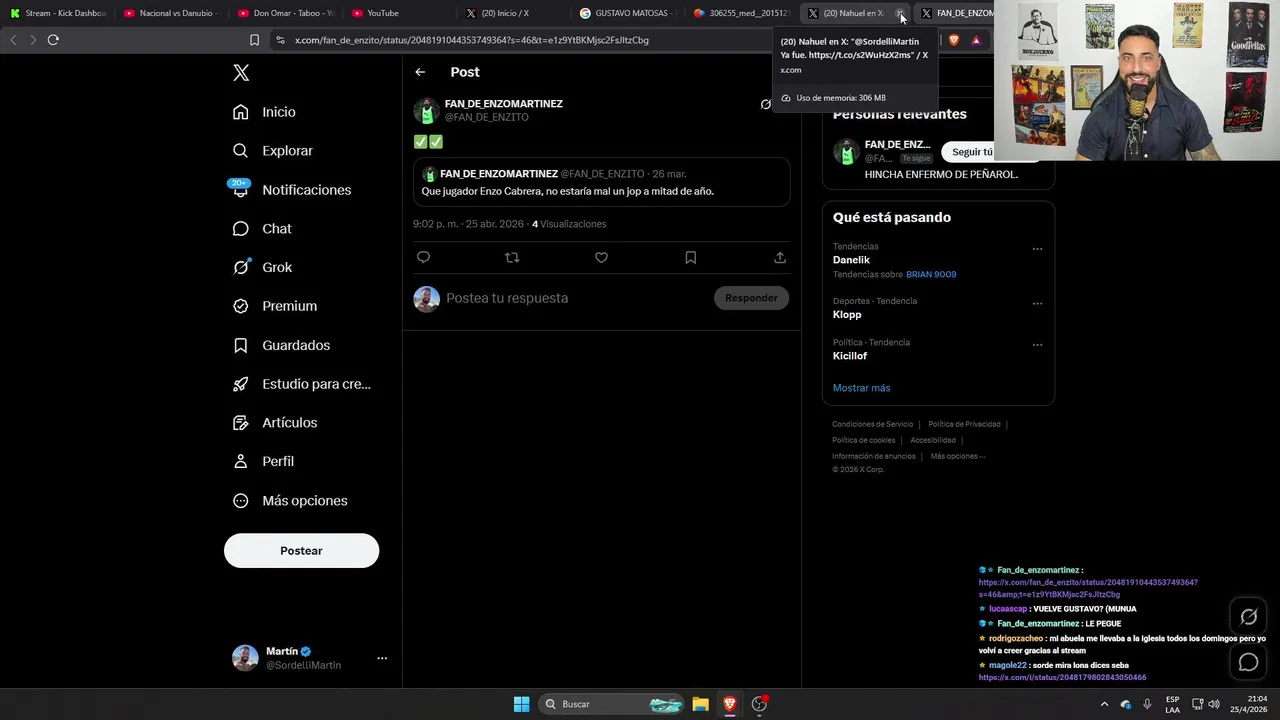Open Chat messages in sidebar
The image size is (1280, 720).
[262, 229]
